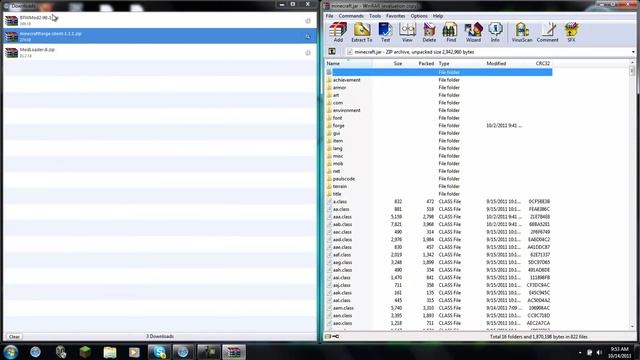Select the terrain folder row
Image resolution: width=640 pixels, height=360 pixels.
tap(439, 187)
